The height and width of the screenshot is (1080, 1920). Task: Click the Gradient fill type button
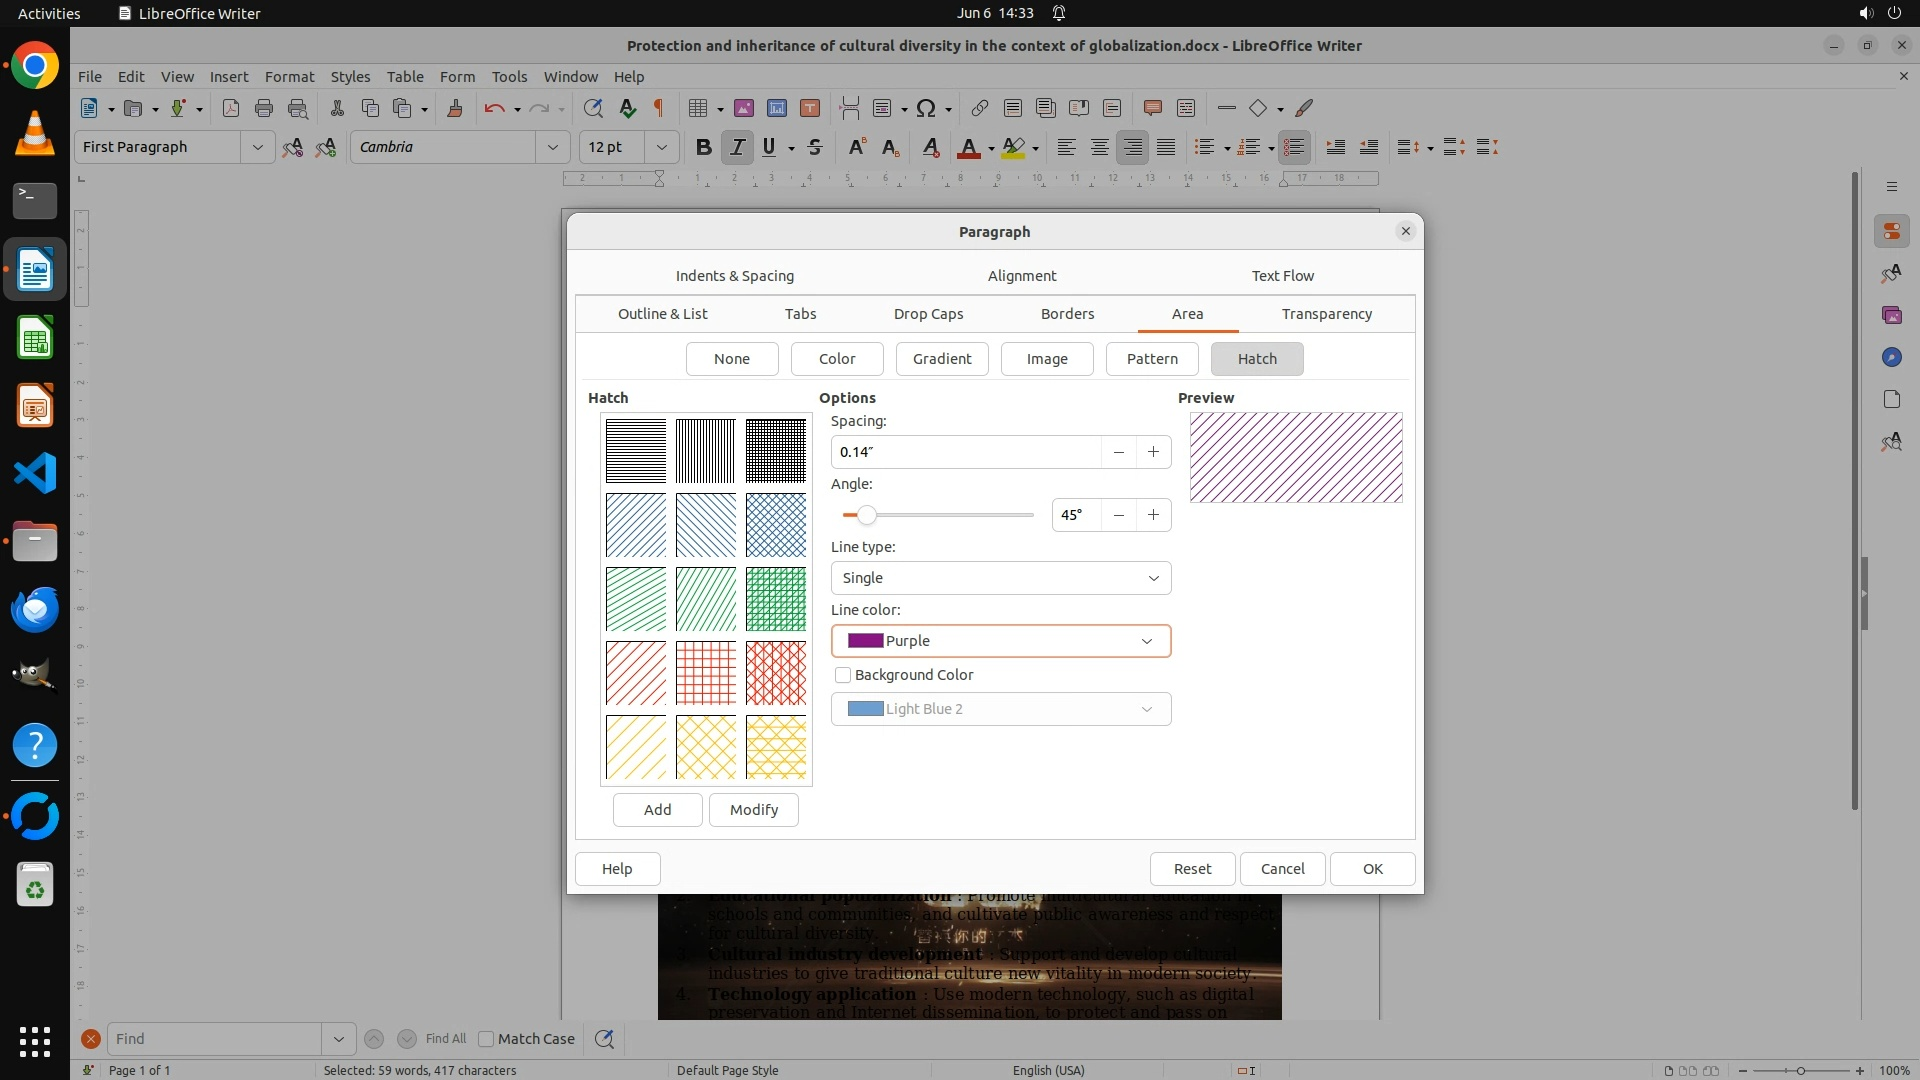941,359
